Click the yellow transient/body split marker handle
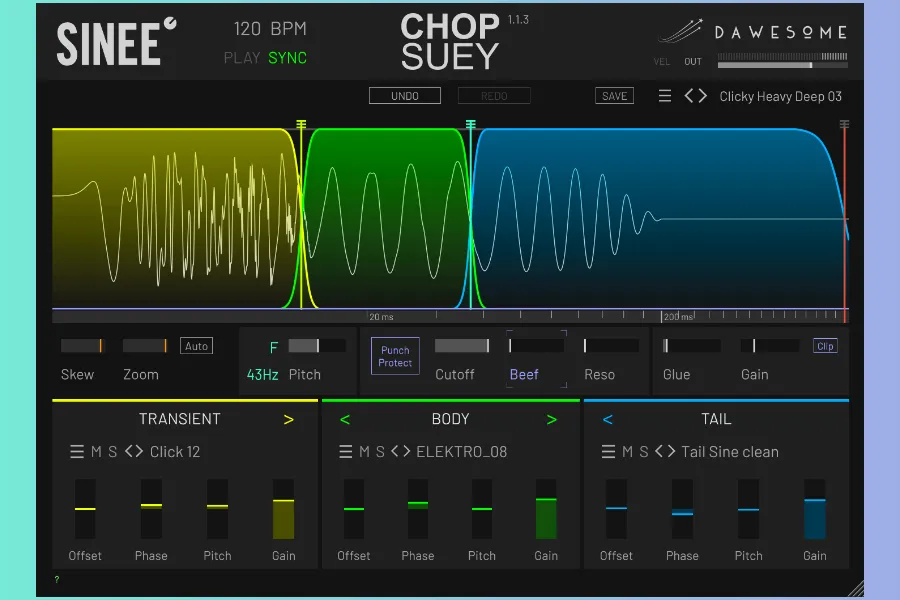The image size is (900, 600). point(301,124)
